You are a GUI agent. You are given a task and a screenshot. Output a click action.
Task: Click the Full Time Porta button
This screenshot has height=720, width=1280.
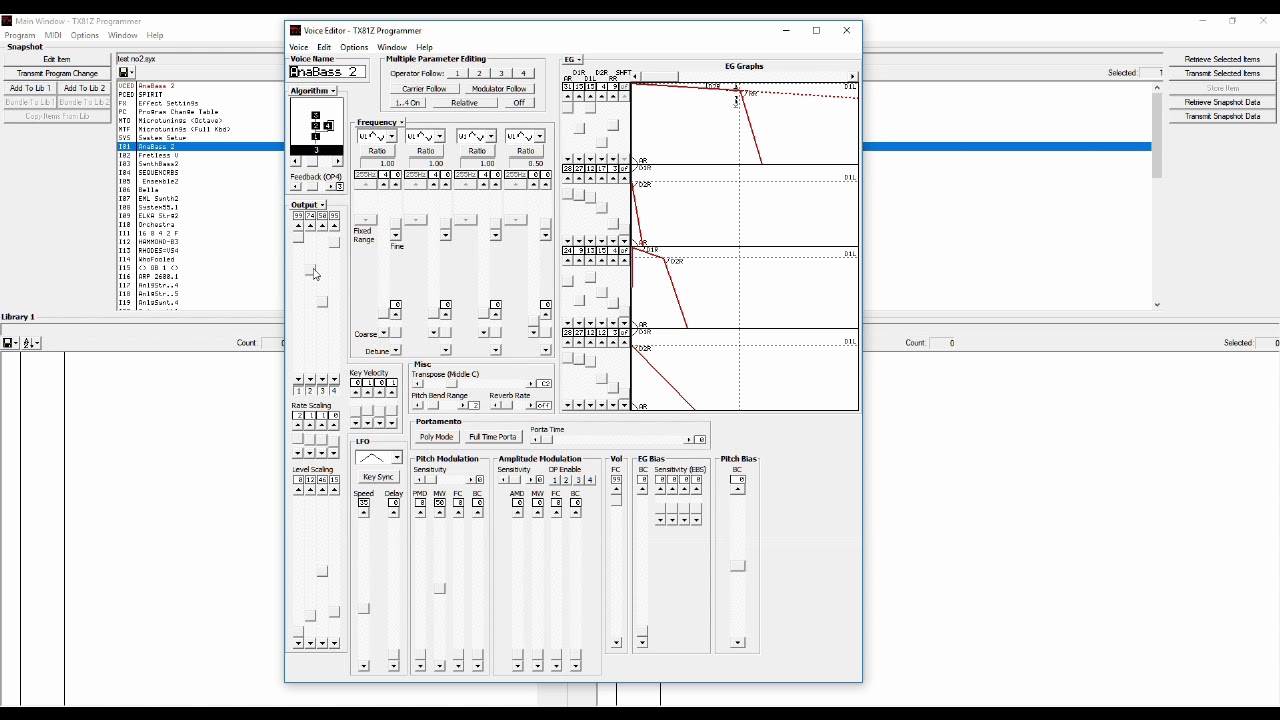pos(493,437)
